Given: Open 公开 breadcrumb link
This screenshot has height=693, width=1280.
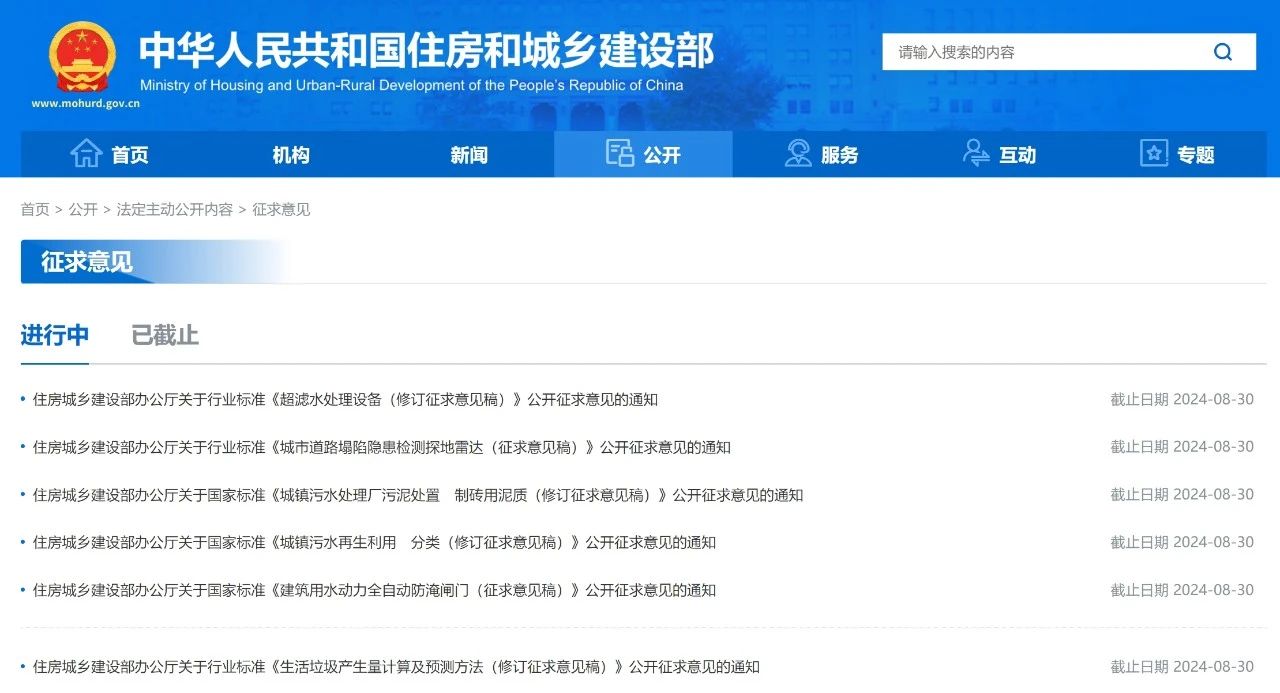Looking at the screenshot, I should coord(83,209).
